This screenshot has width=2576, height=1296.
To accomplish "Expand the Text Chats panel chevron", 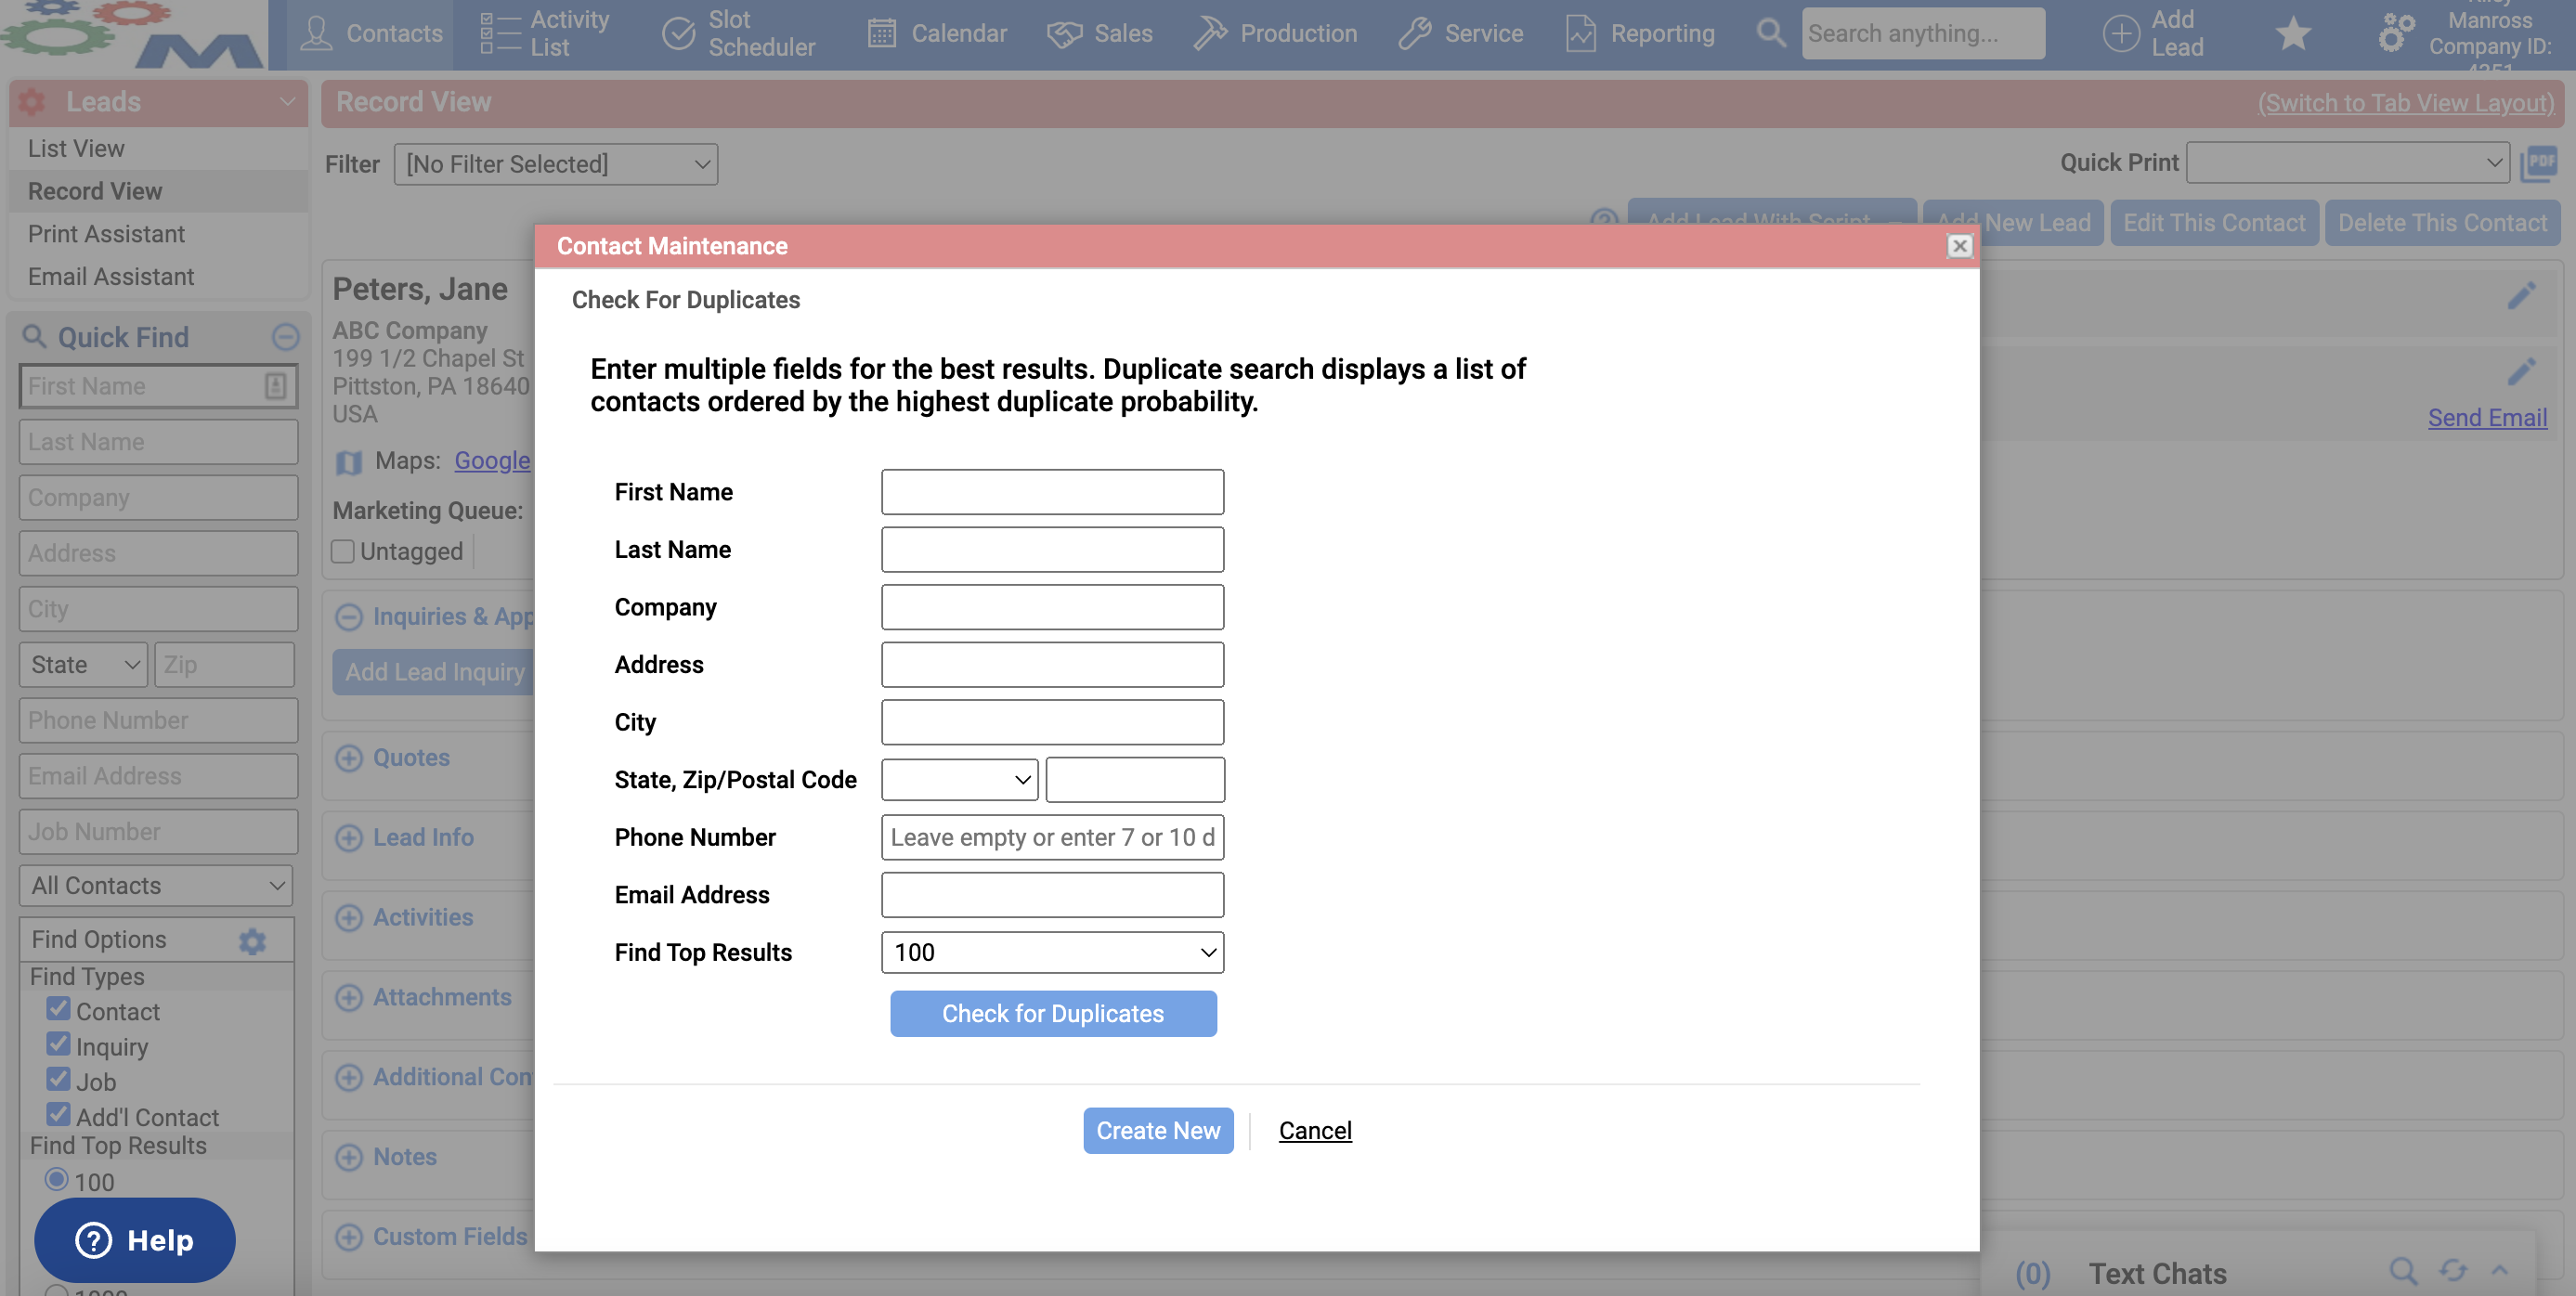I will click(2499, 1271).
